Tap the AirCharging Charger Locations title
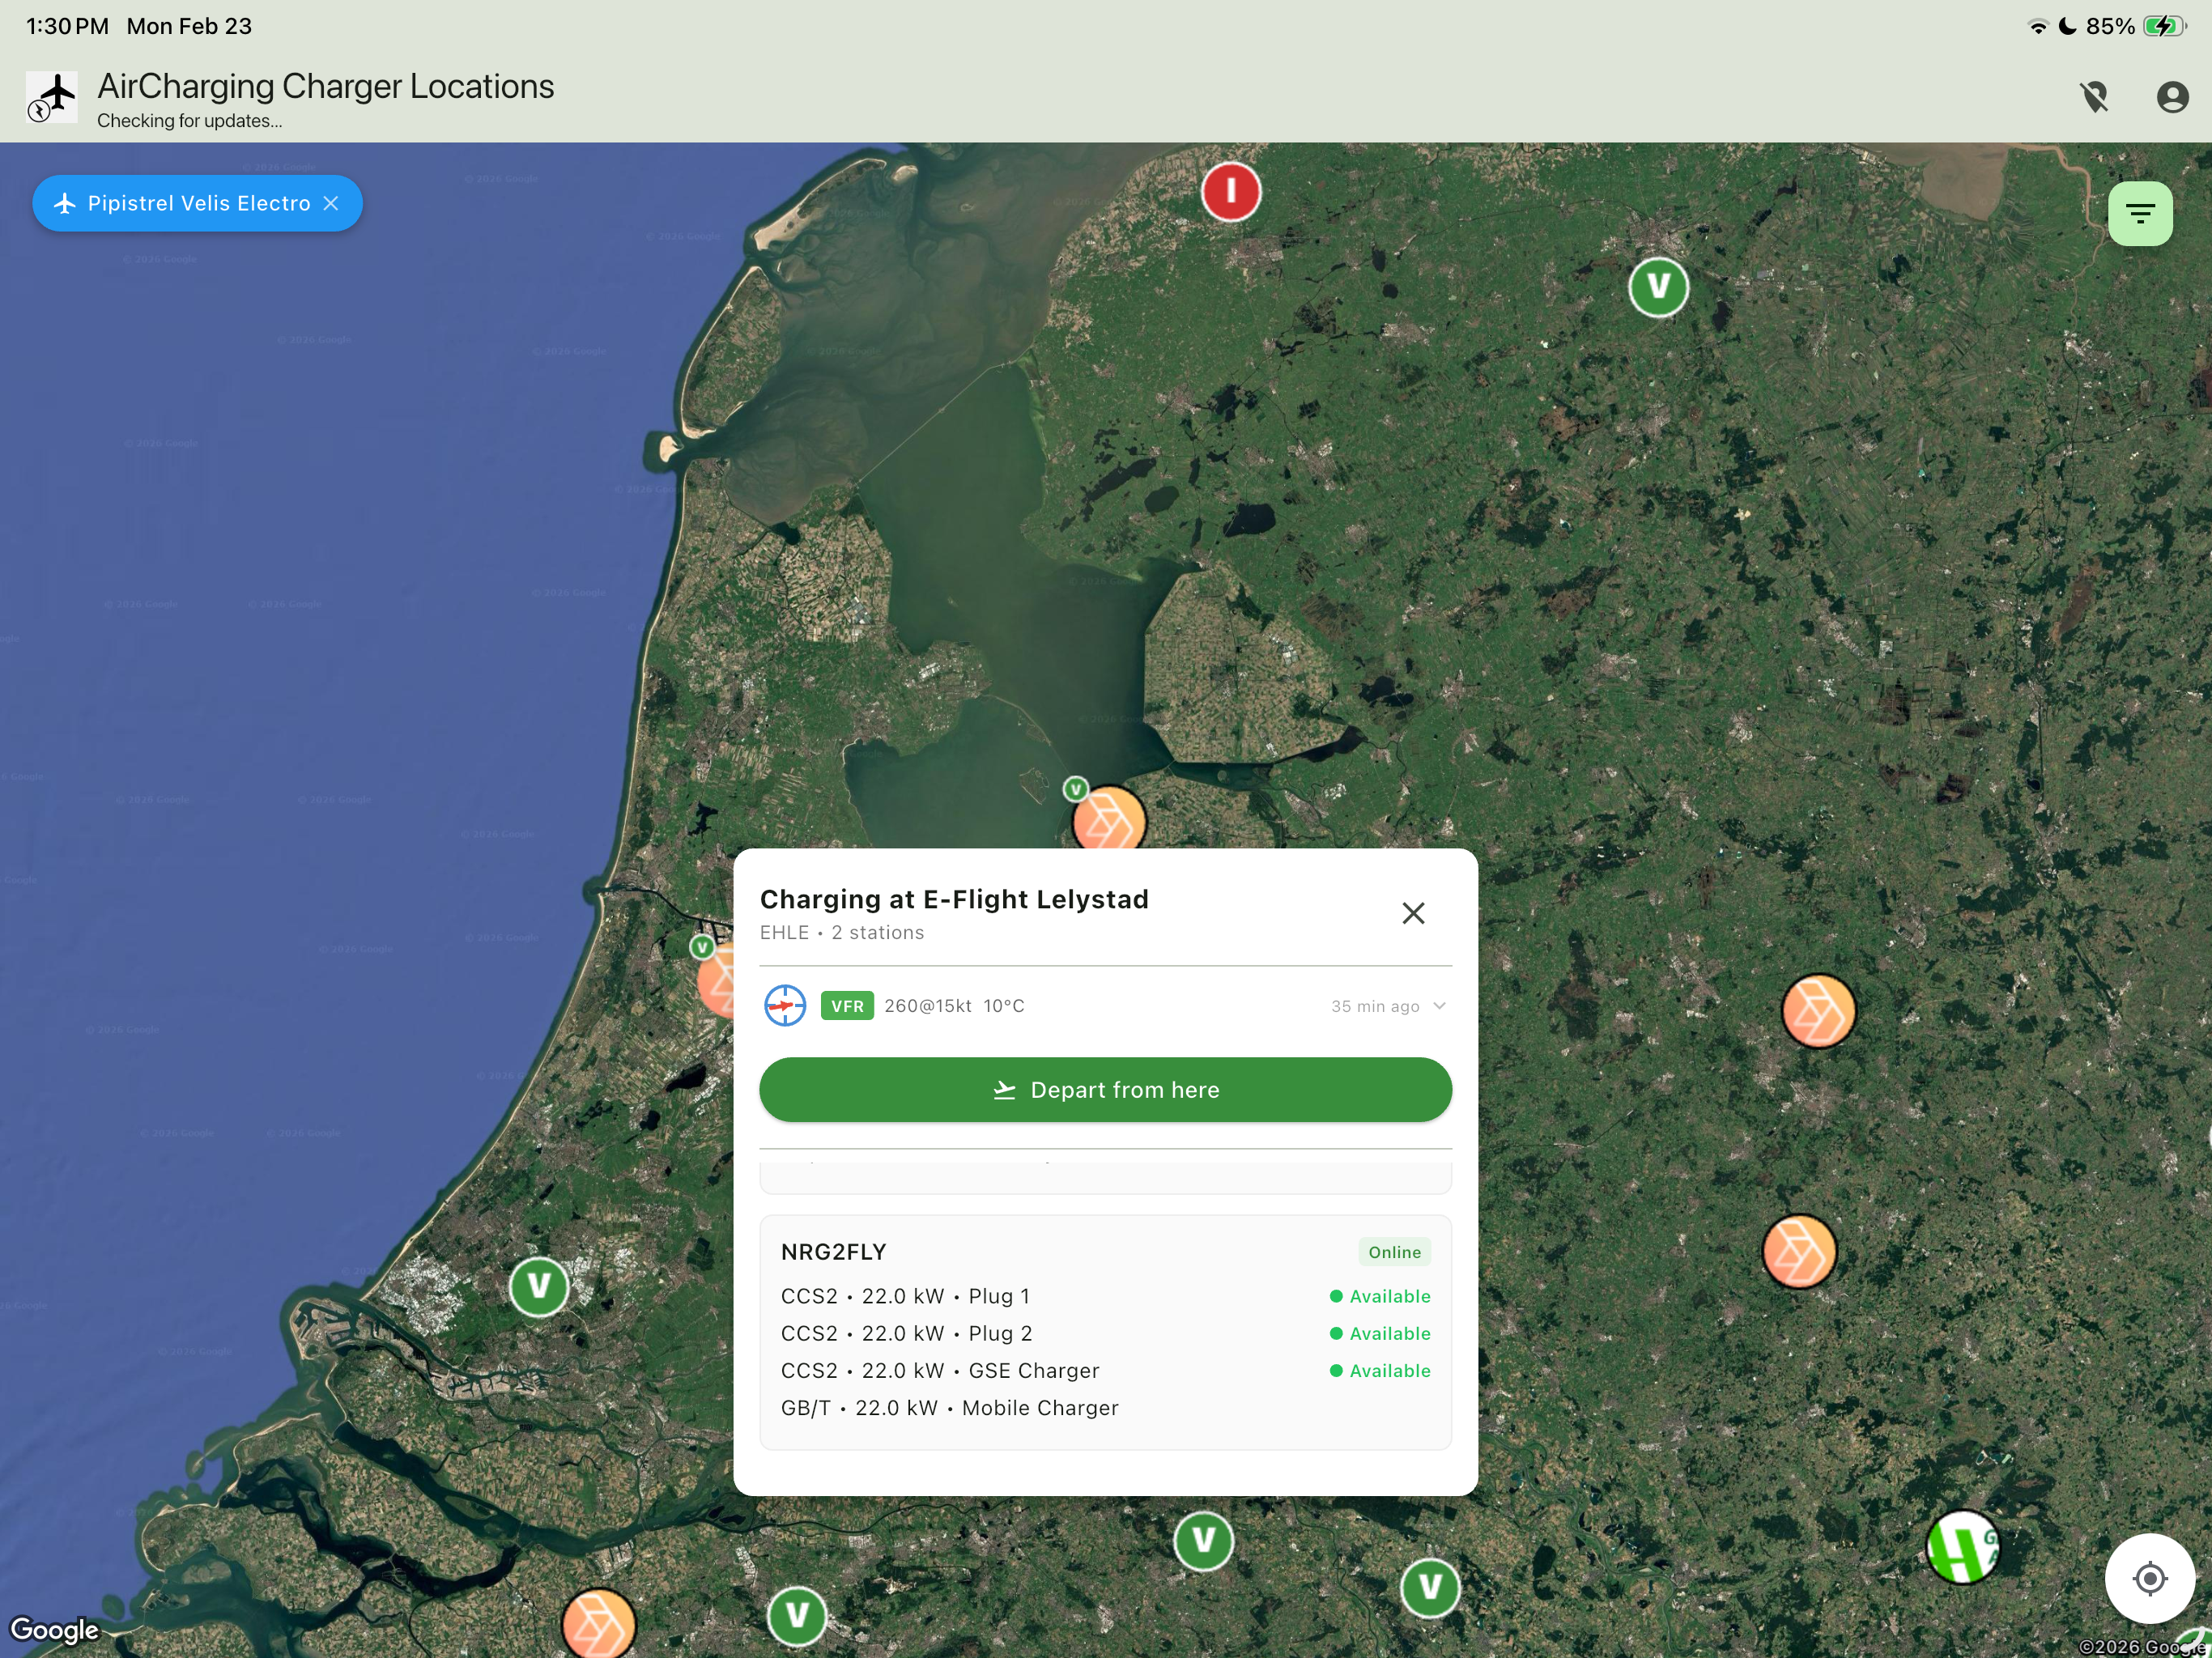 325,87
